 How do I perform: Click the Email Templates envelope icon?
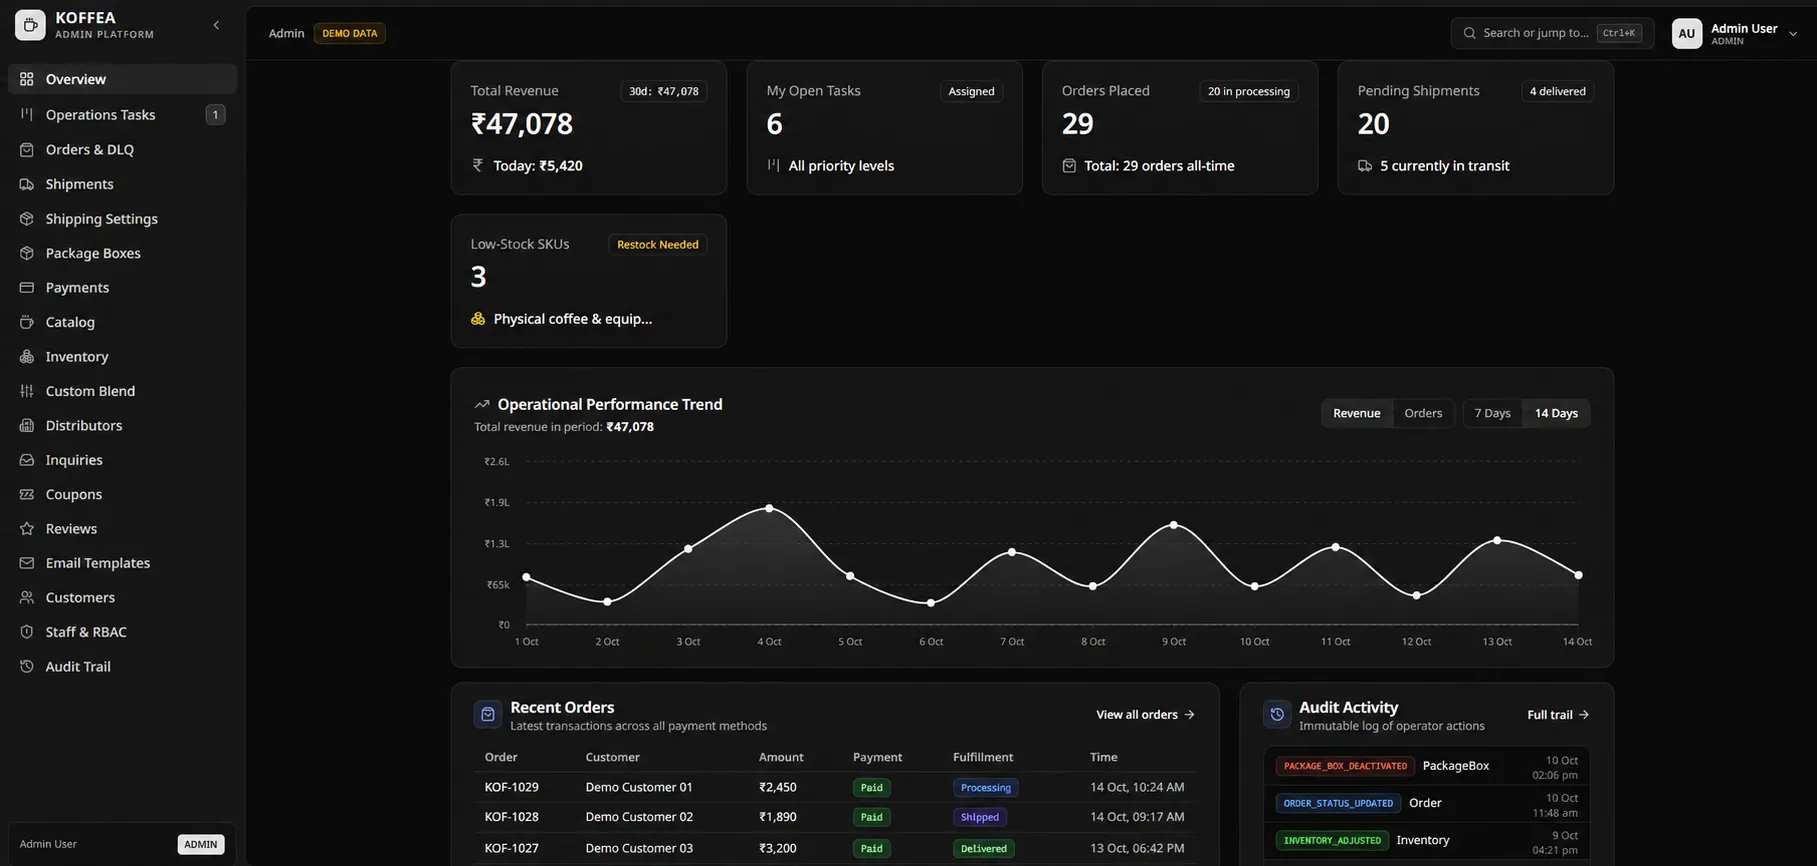point(27,563)
